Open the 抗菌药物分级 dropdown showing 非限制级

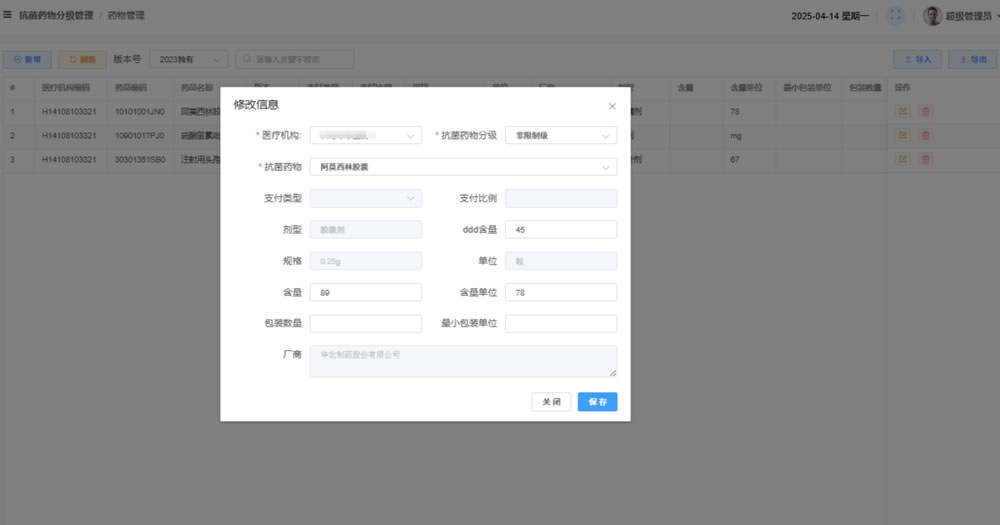561,135
